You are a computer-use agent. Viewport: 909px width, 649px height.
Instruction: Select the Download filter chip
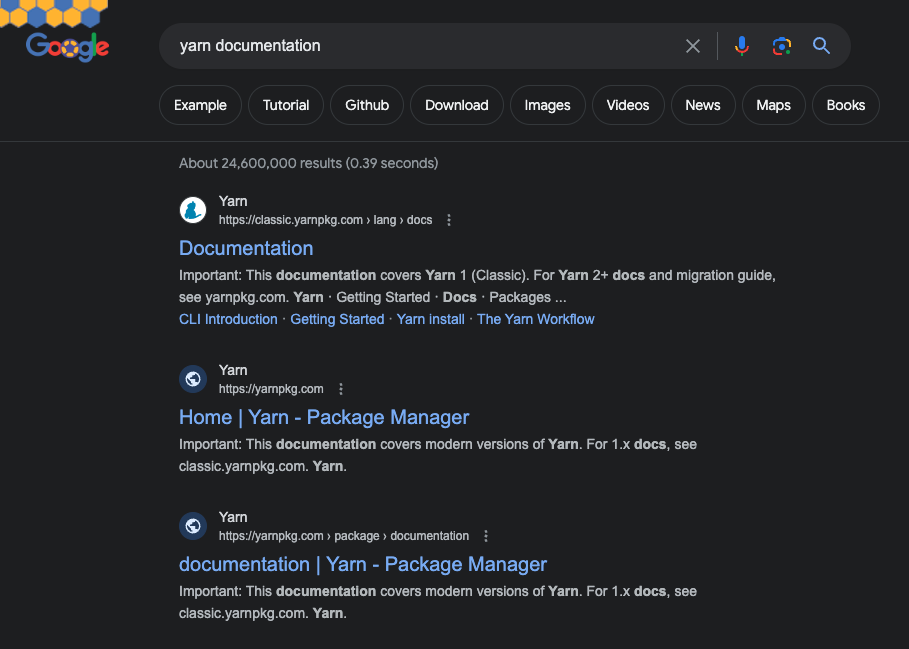tap(457, 105)
